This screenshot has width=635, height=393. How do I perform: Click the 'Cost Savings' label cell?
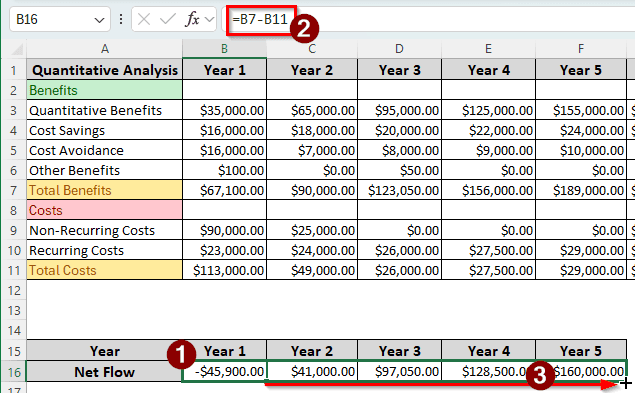tap(104, 130)
